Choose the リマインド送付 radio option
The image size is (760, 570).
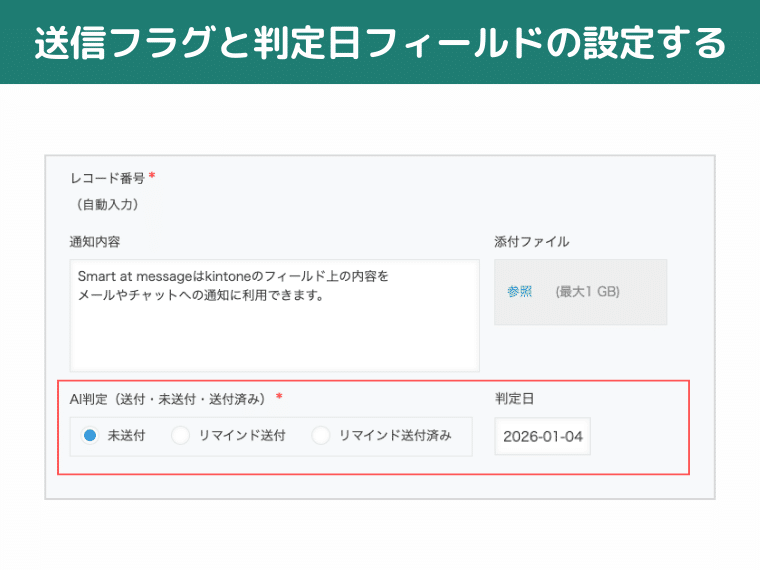pos(181,436)
